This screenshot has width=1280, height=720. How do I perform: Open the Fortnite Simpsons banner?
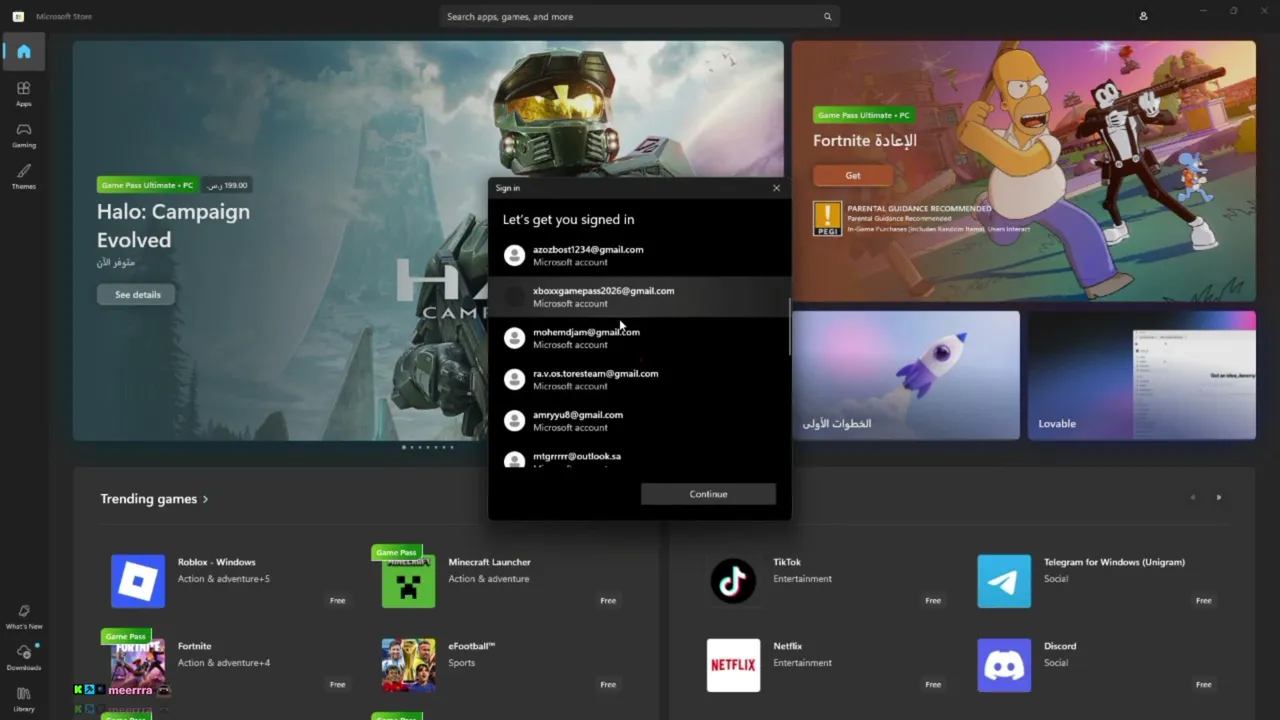[1024, 171]
